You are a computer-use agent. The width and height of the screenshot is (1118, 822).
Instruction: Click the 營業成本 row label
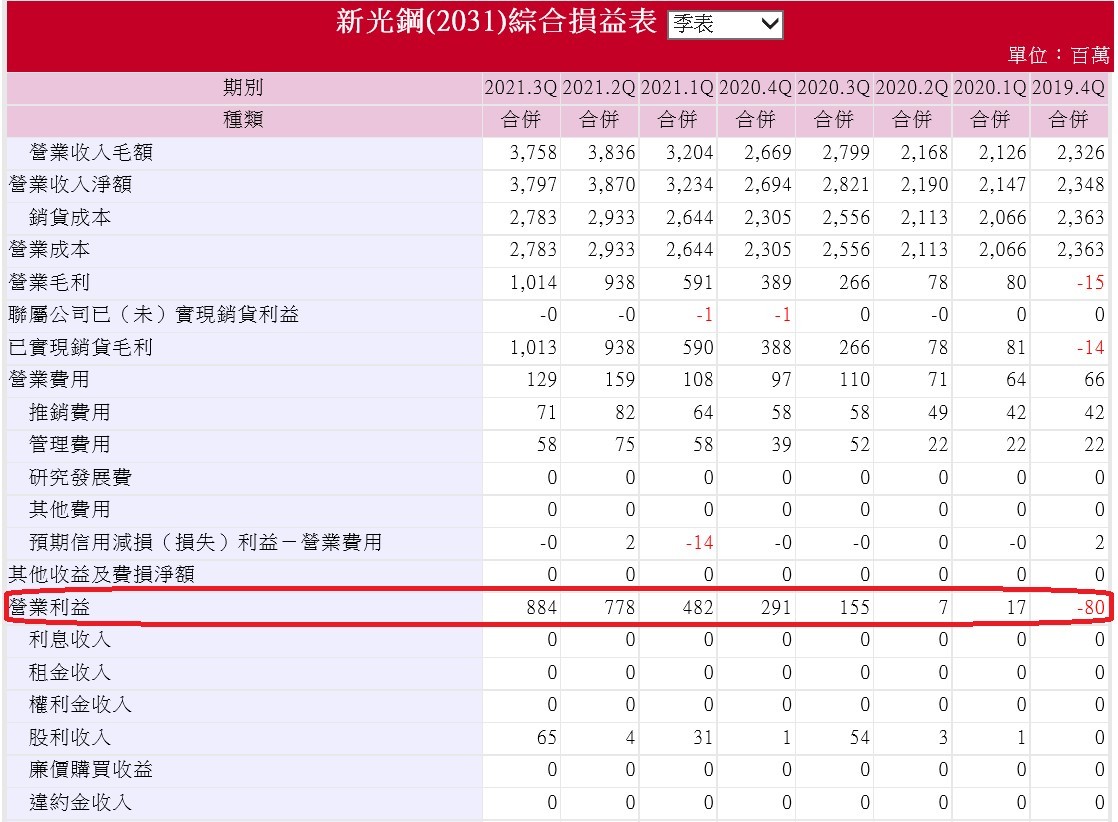click(49, 250)
